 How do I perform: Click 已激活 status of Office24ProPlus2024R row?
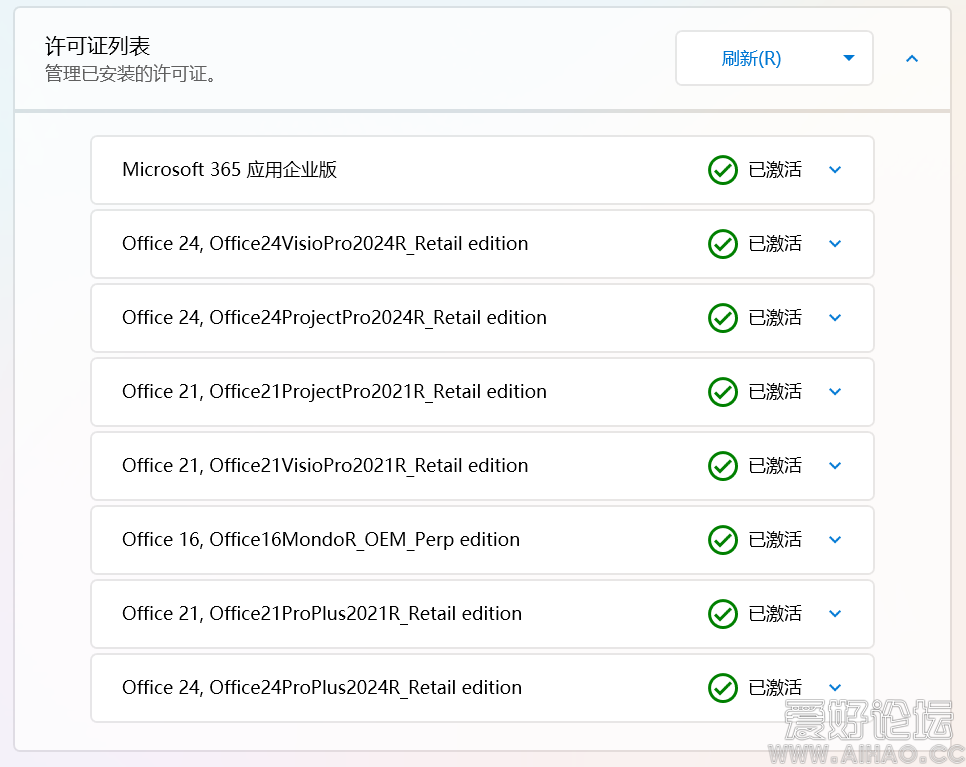coord(775,687)
